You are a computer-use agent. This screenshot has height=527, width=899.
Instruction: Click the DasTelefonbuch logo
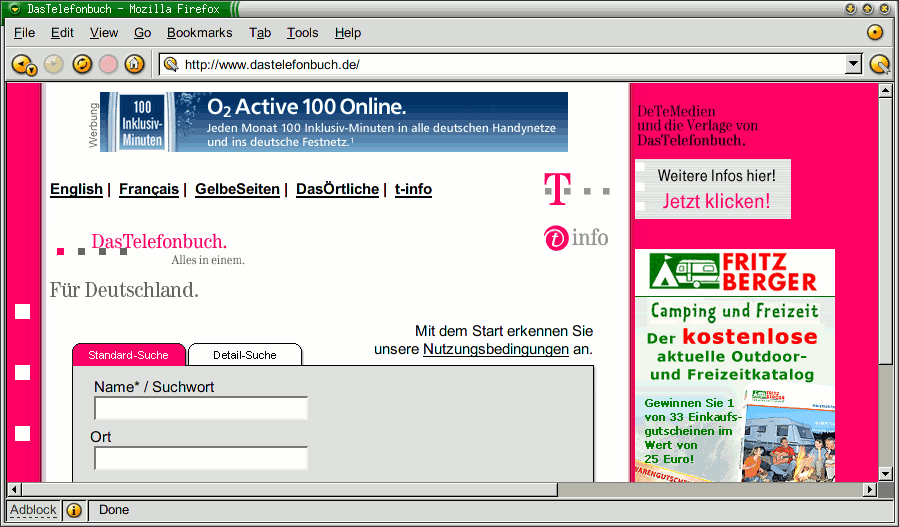click(x=151, y=248)
